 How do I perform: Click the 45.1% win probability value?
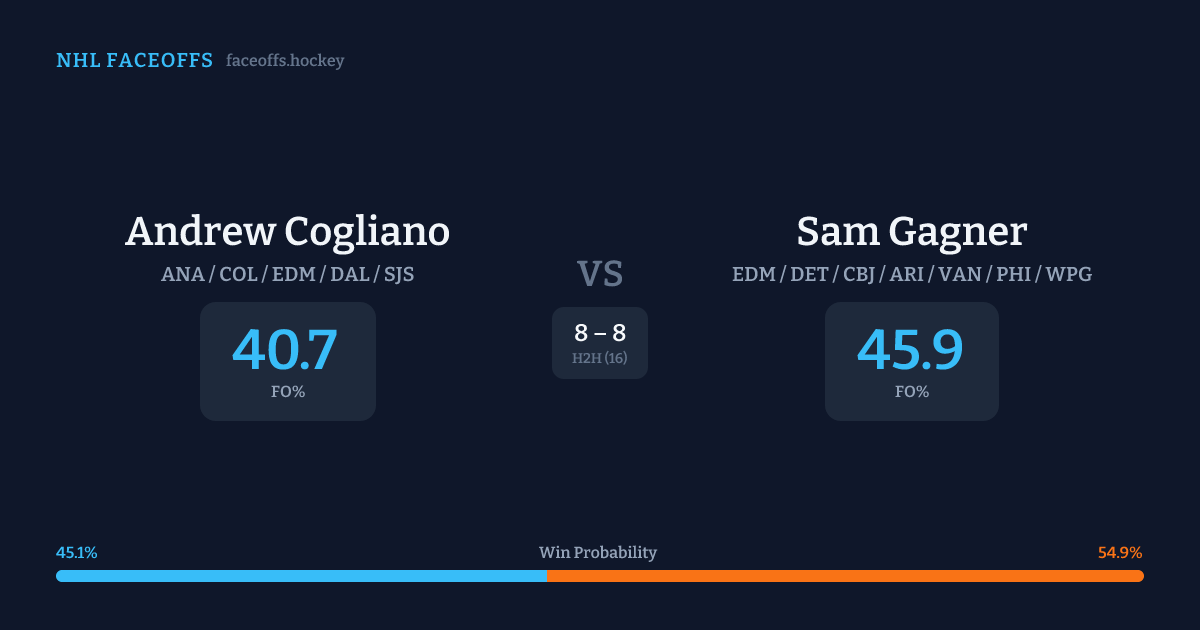pos(77,553)
